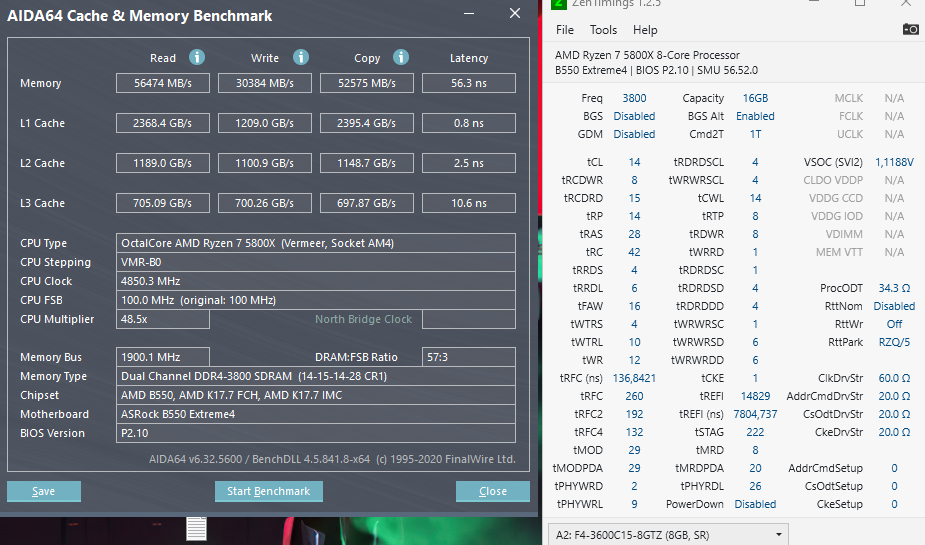
Task: Click the L2 Cache latency 2.5 ns value
Action: (469, 163)
